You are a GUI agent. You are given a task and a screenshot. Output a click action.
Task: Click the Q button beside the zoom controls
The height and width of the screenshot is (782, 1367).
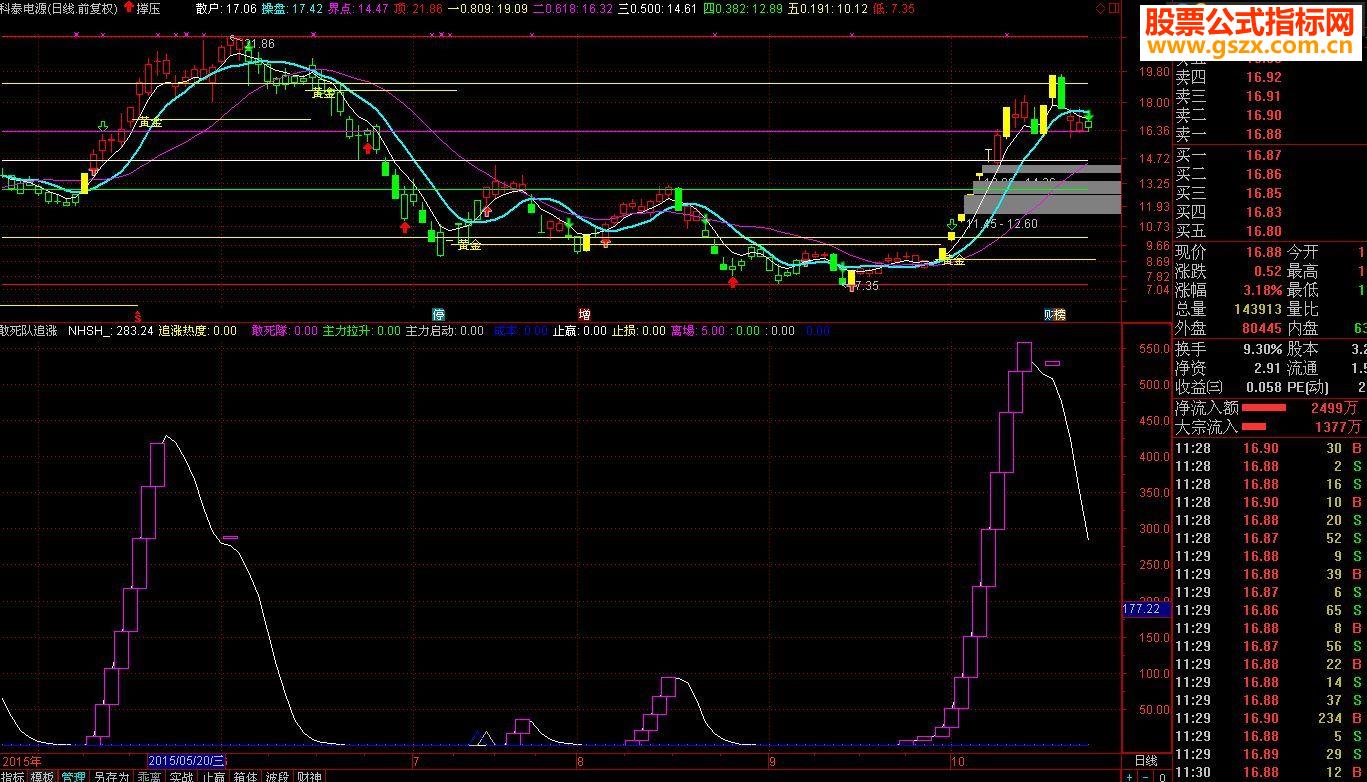click(1163, 776)
